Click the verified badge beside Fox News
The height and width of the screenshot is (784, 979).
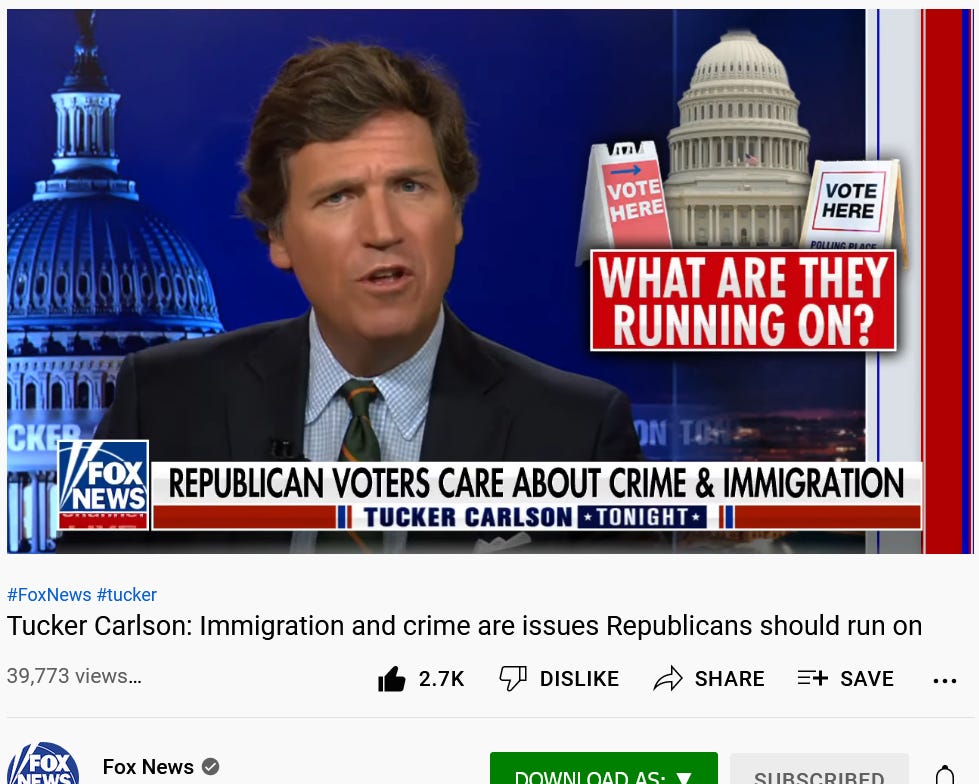point(210,767)
